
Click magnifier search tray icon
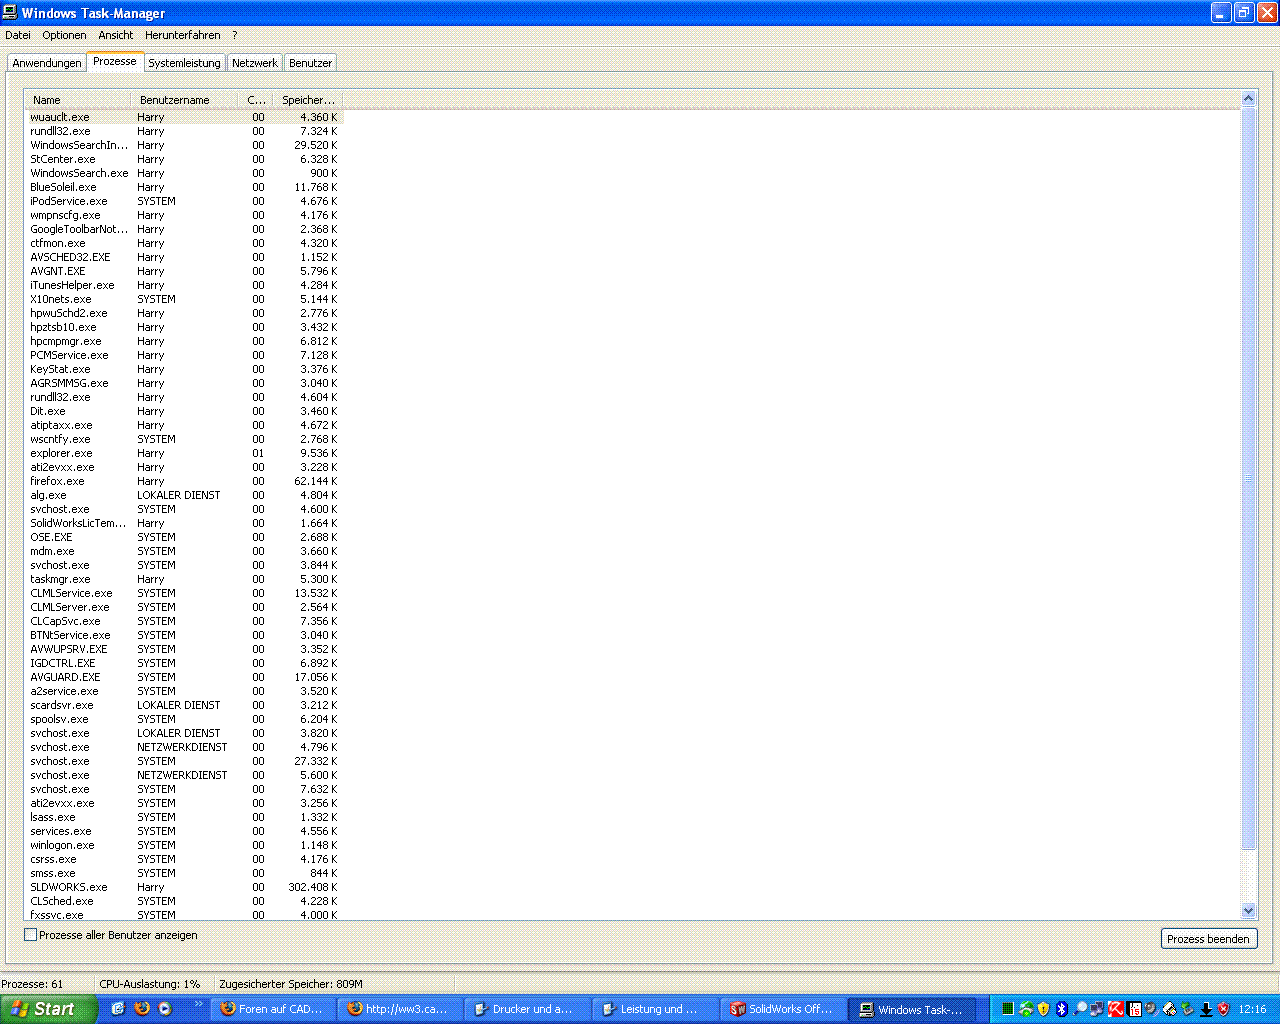tap(1080, 1009)
